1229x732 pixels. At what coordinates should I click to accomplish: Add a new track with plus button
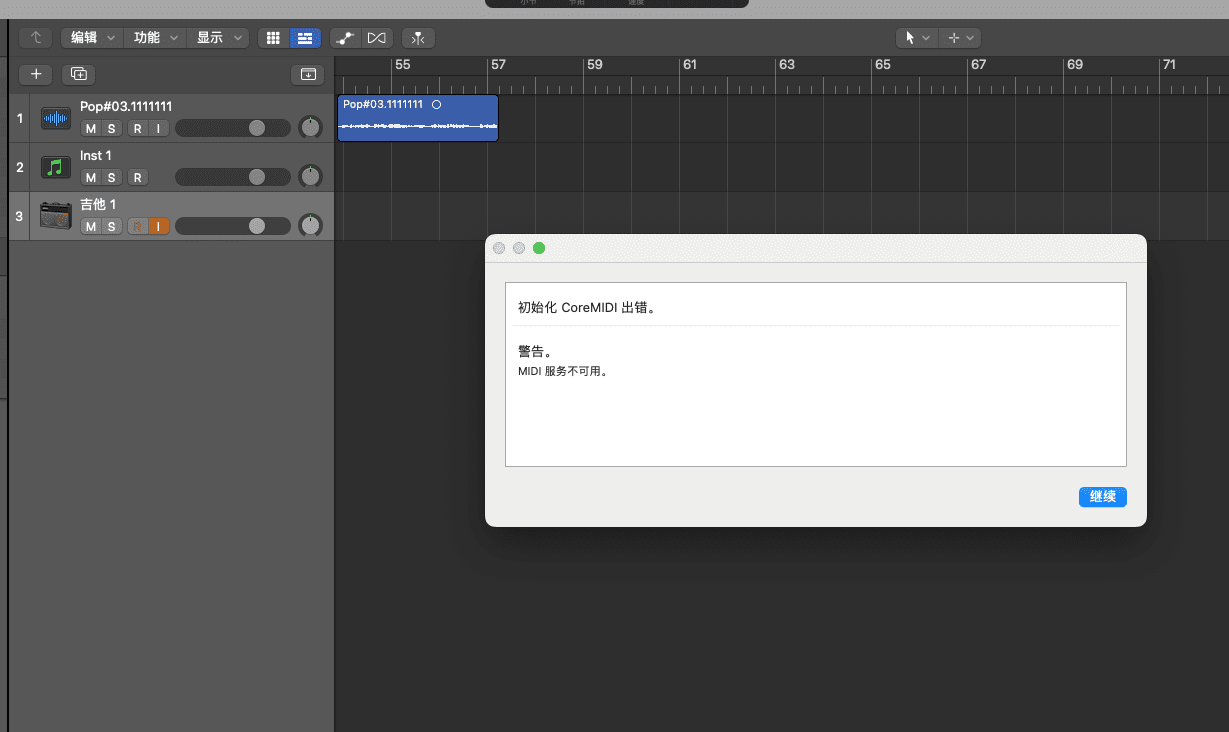pyautogui.click(x=36, y=74)
